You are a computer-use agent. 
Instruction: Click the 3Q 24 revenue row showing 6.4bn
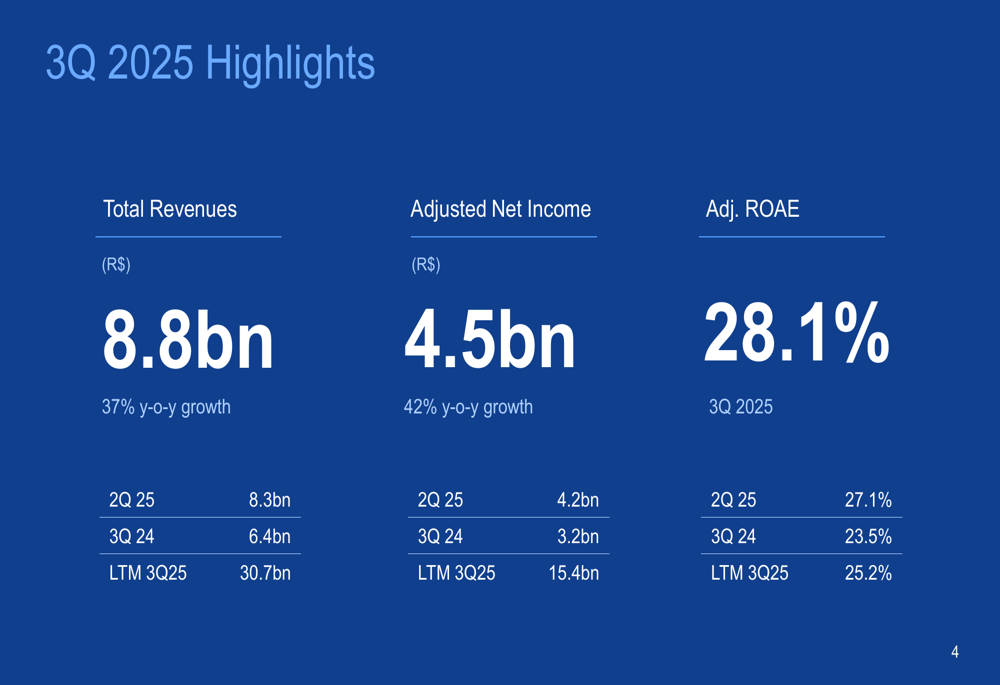200,536
